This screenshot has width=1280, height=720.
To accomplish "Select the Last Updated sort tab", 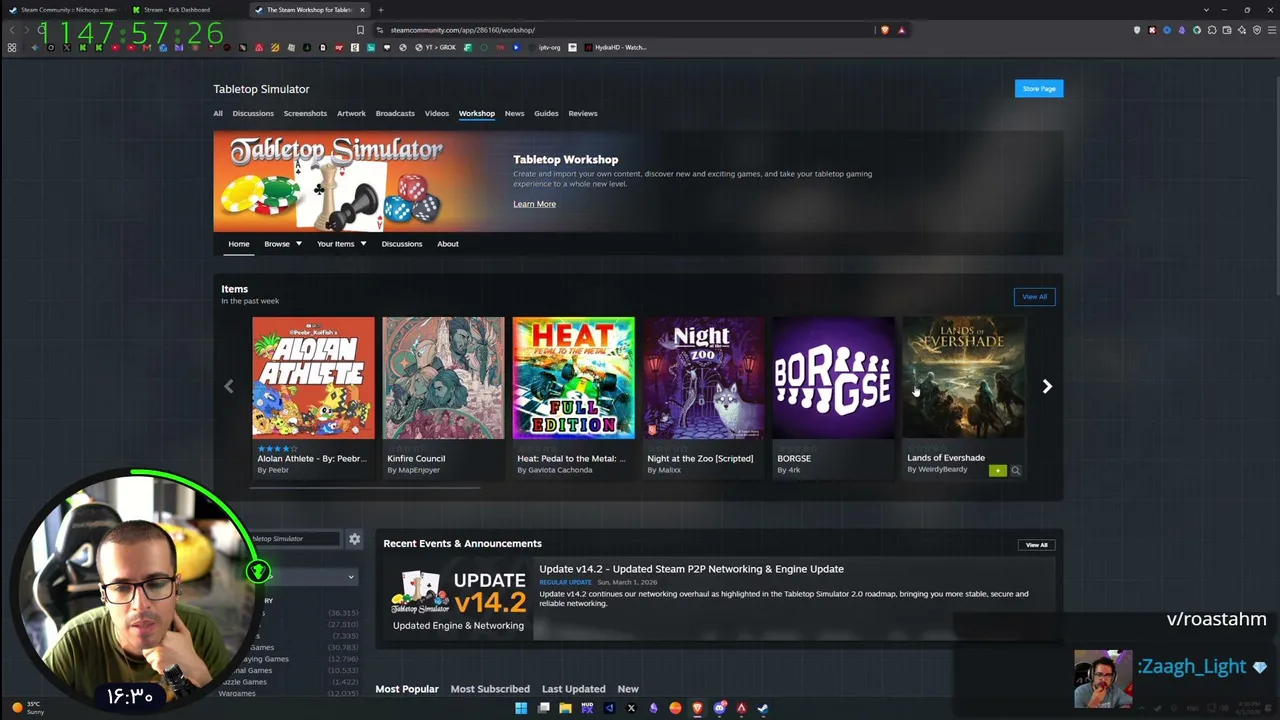I will point(574,689).
